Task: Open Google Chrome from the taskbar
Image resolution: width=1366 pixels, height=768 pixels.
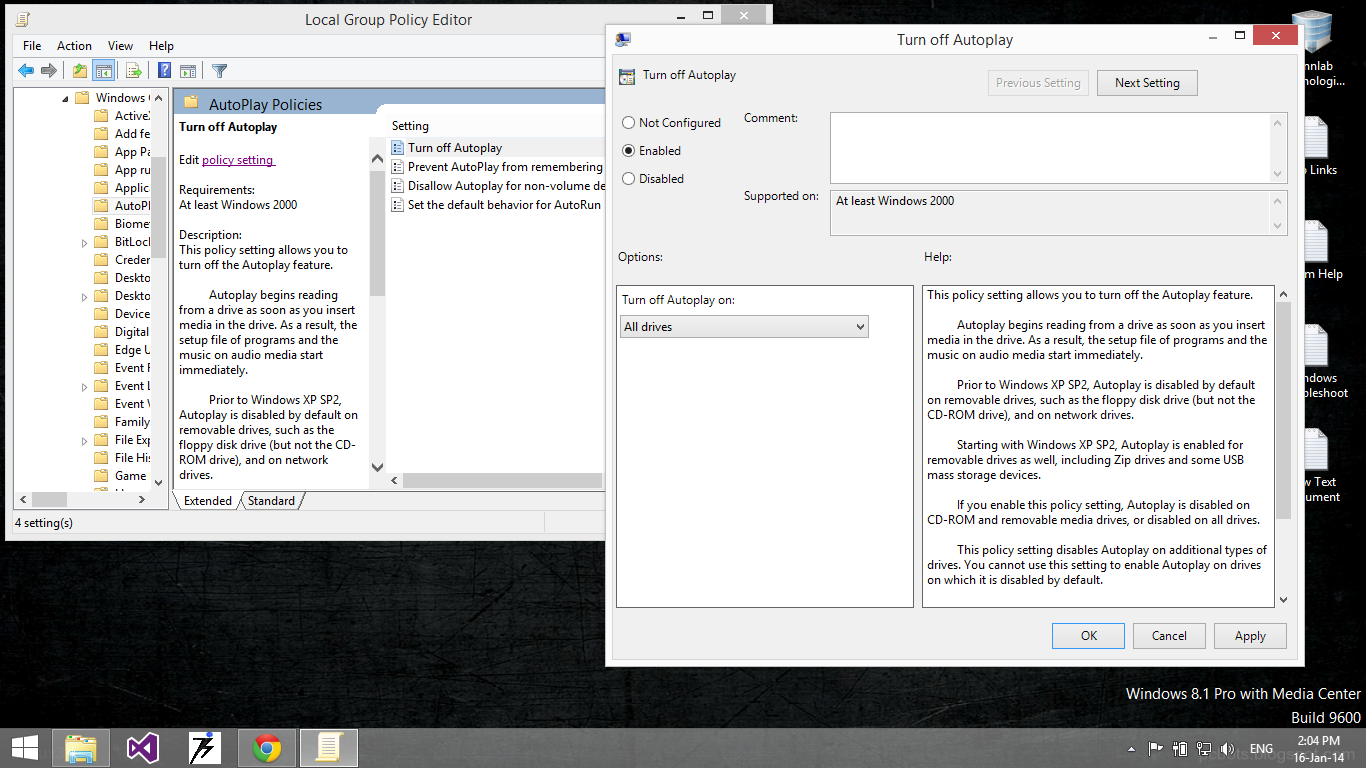Action: coord(267,748)
